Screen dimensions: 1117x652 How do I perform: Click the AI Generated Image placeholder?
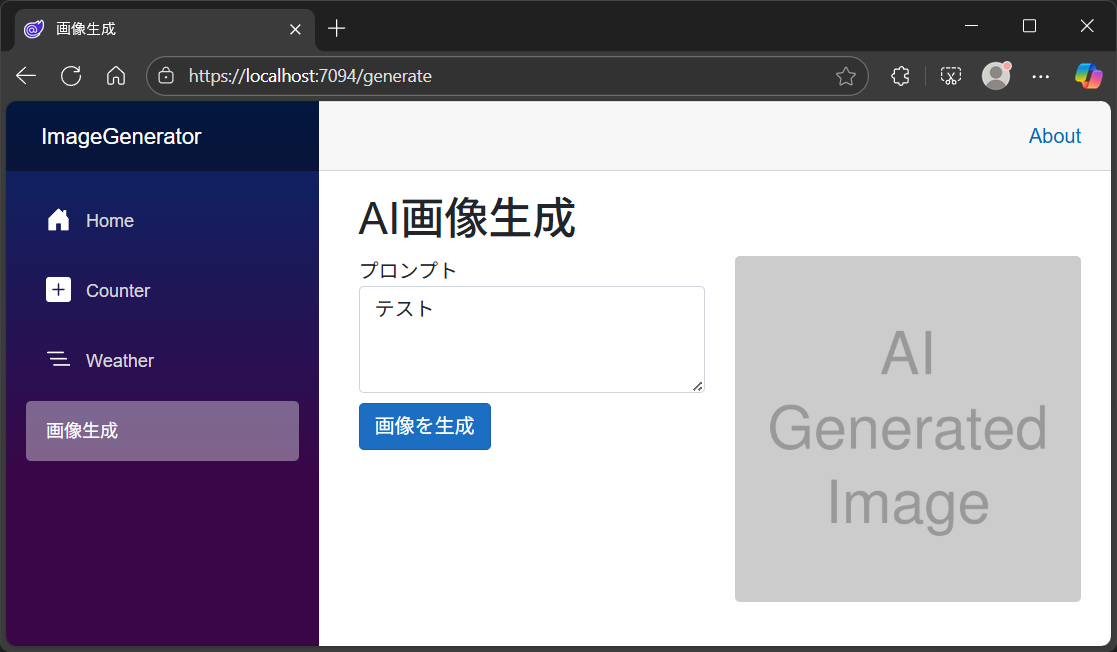tap(908, 429)
